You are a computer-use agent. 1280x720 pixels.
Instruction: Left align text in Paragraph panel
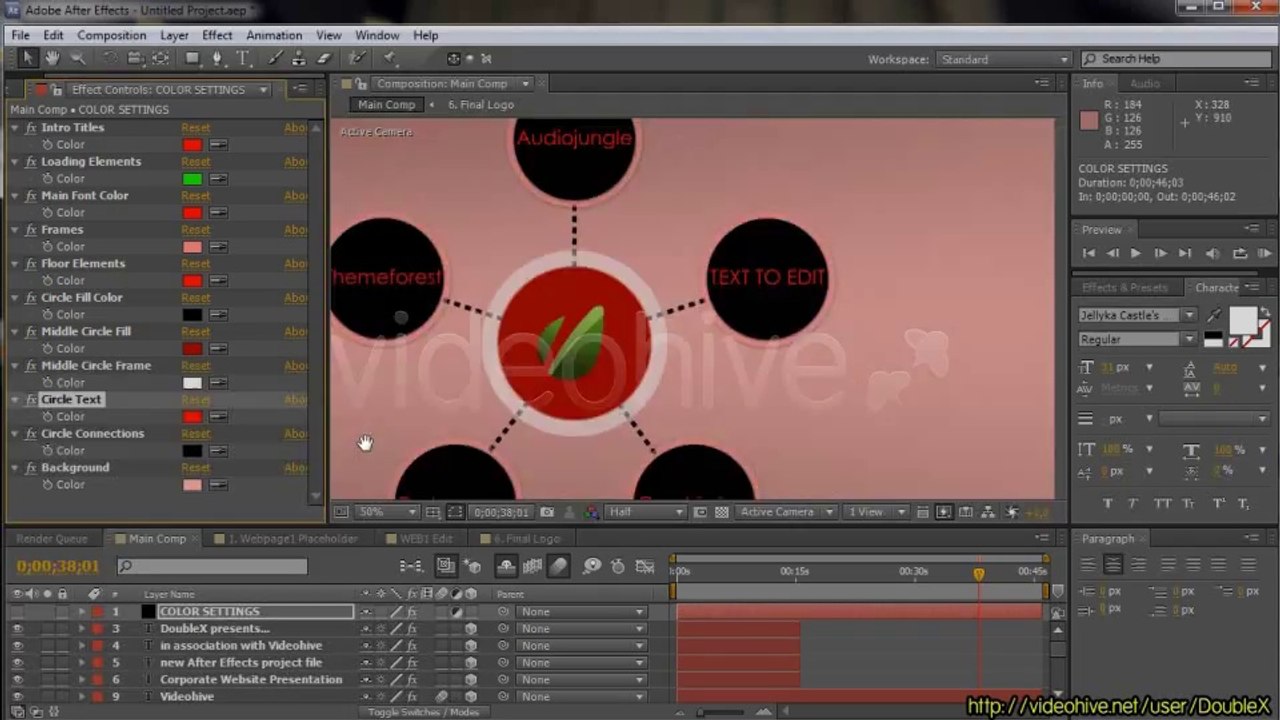click(1088, 565)
